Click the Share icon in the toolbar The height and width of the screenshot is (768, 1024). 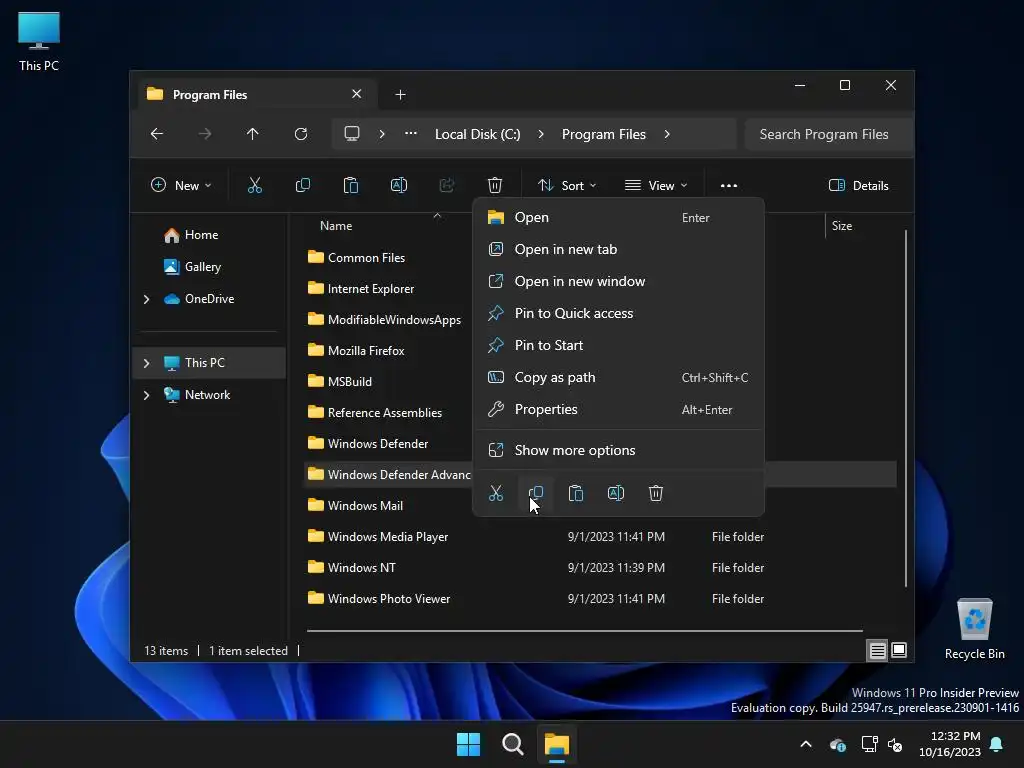[x=447, y=185]
